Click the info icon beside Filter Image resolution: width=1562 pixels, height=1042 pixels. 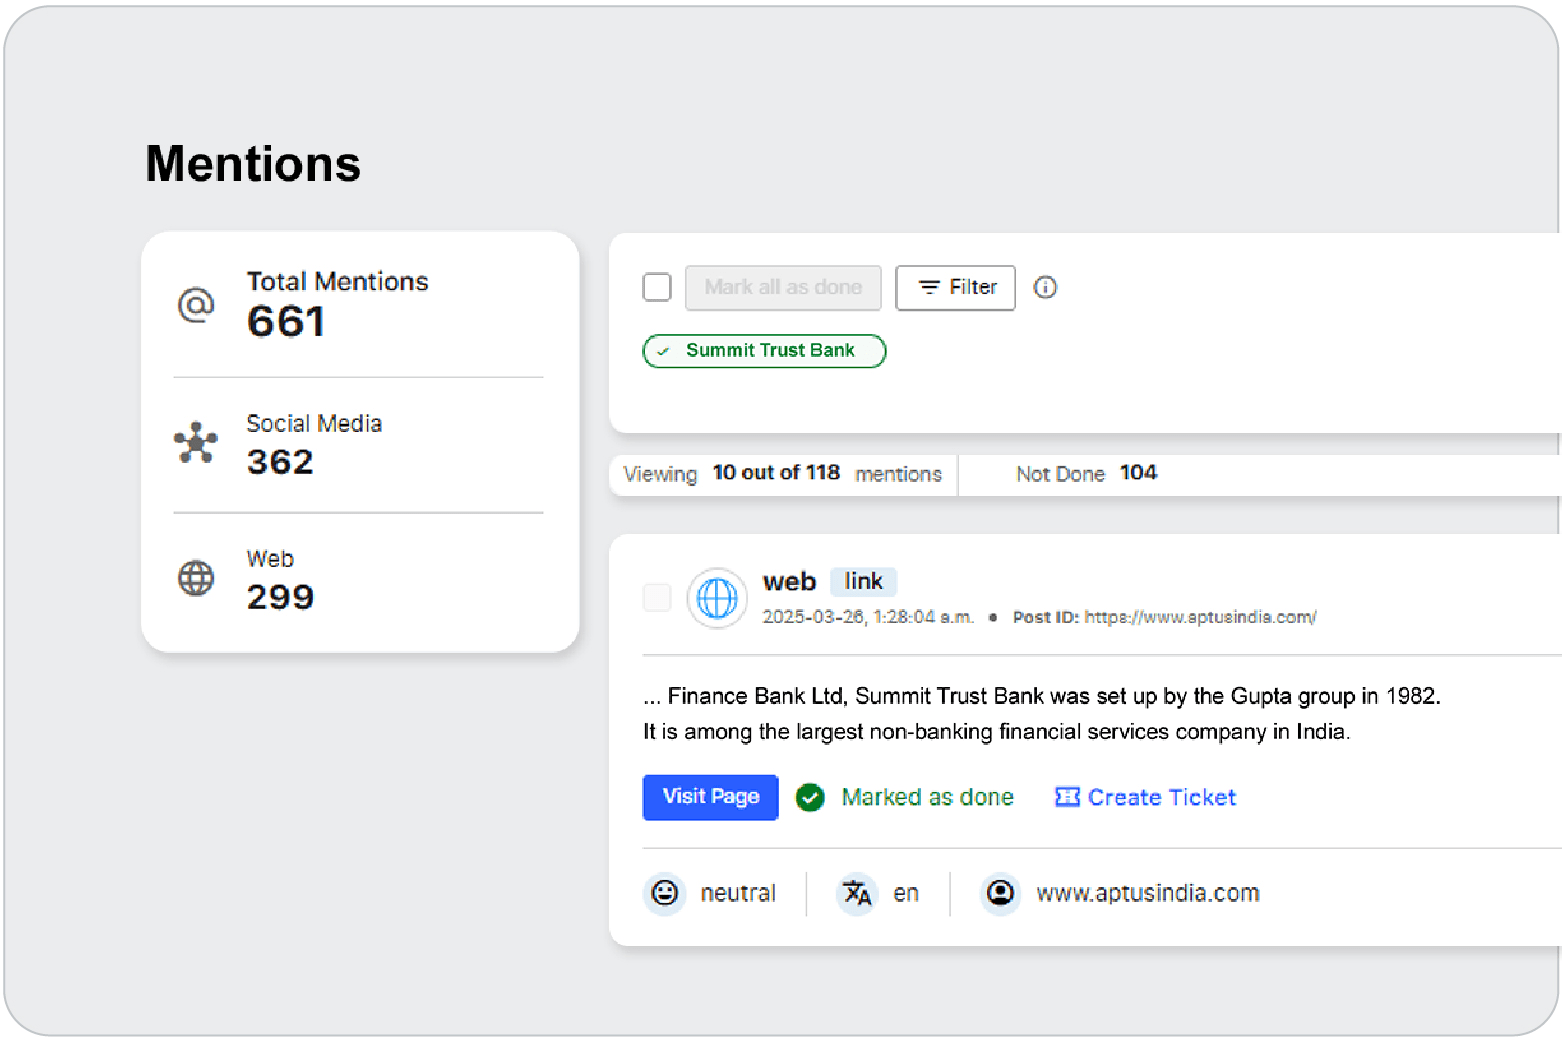tap(1045, 288)
